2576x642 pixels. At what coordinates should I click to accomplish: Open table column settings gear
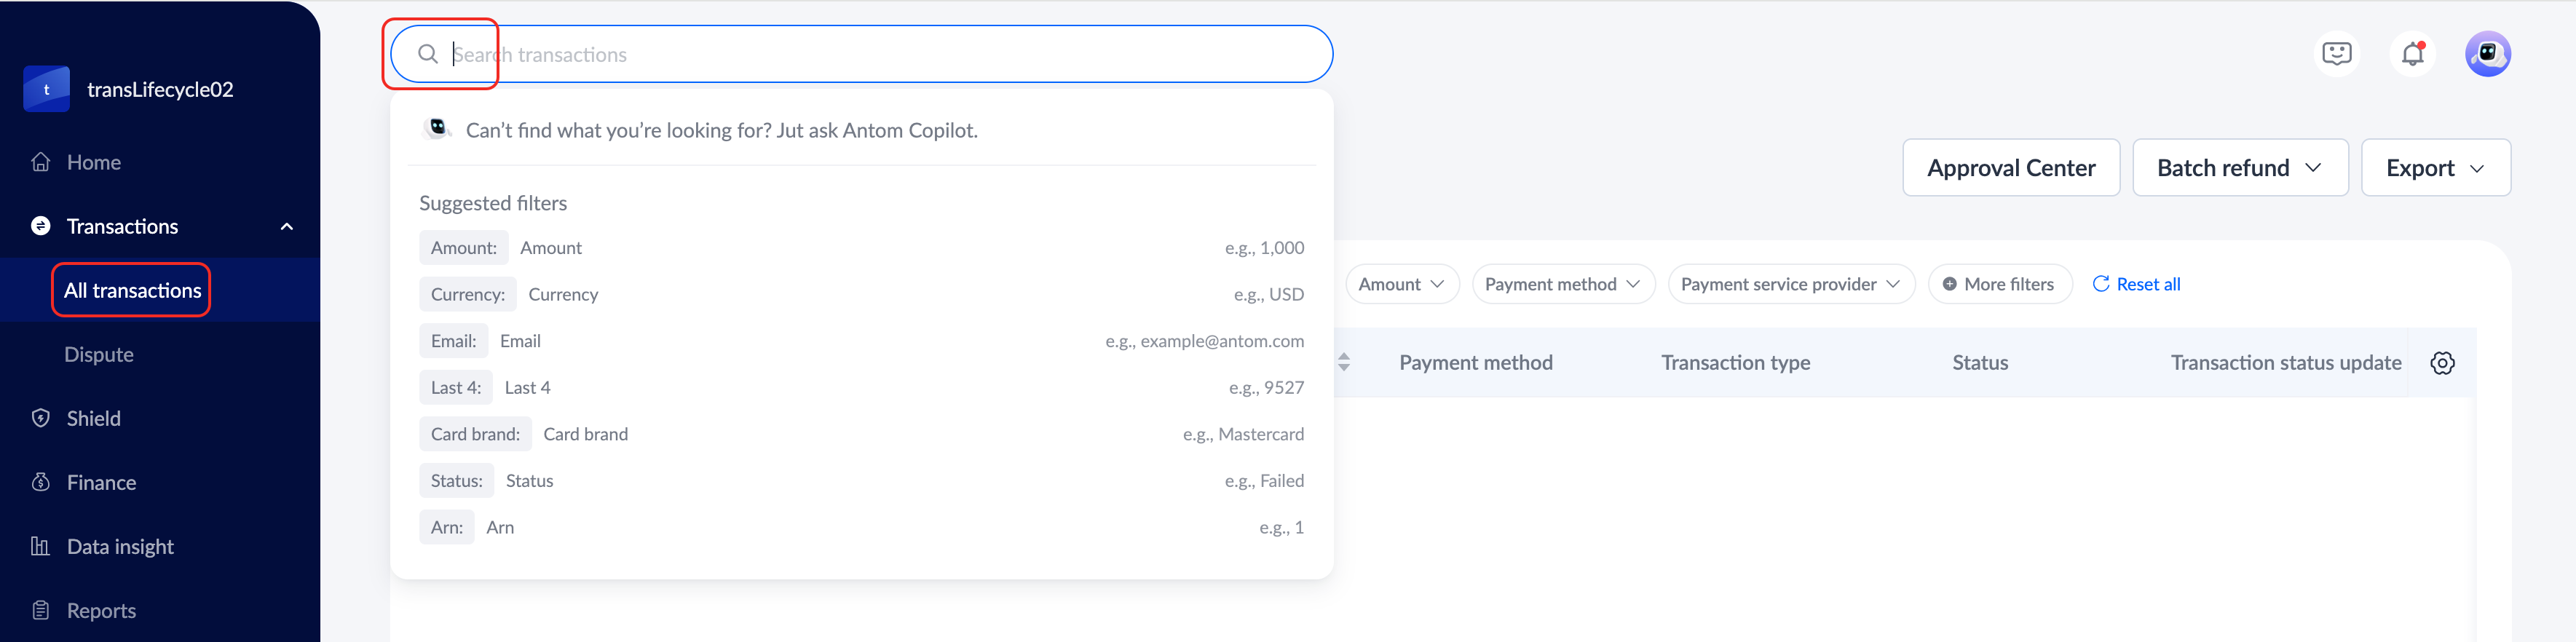pos(2442,363)
